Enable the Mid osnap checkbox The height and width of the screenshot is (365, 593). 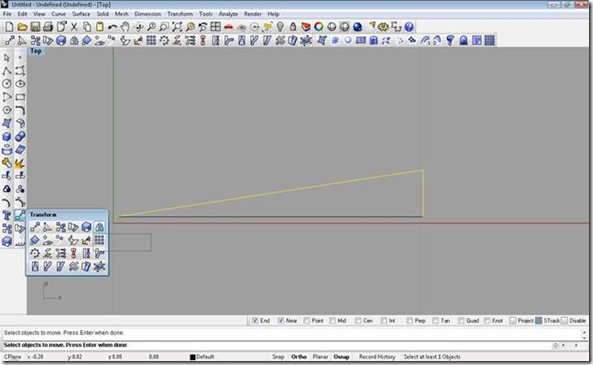(x=332, y=321)
